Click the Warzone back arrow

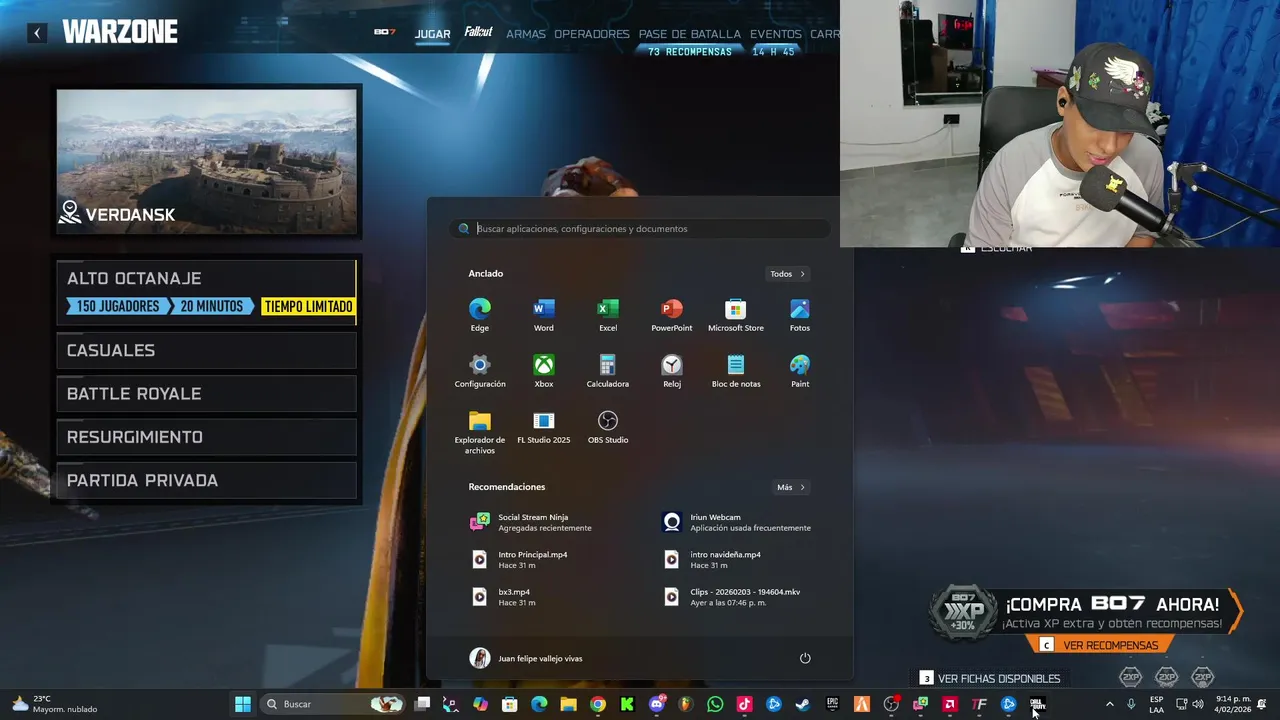37,33
